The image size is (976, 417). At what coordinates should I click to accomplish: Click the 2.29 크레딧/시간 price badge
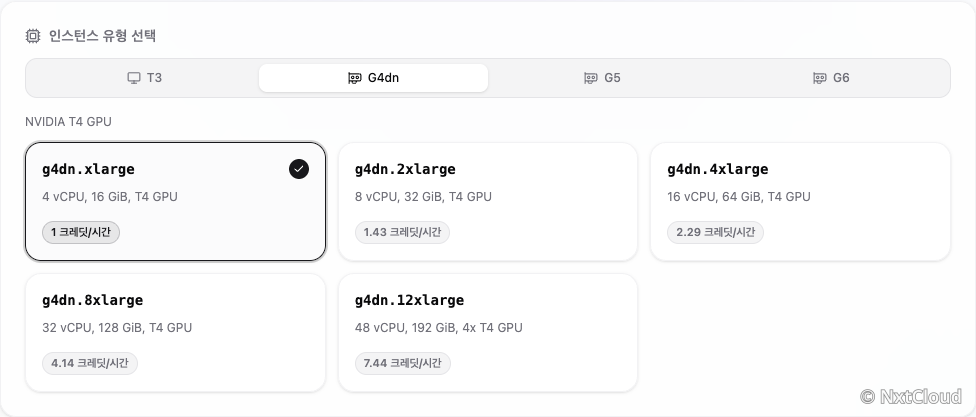715,232
